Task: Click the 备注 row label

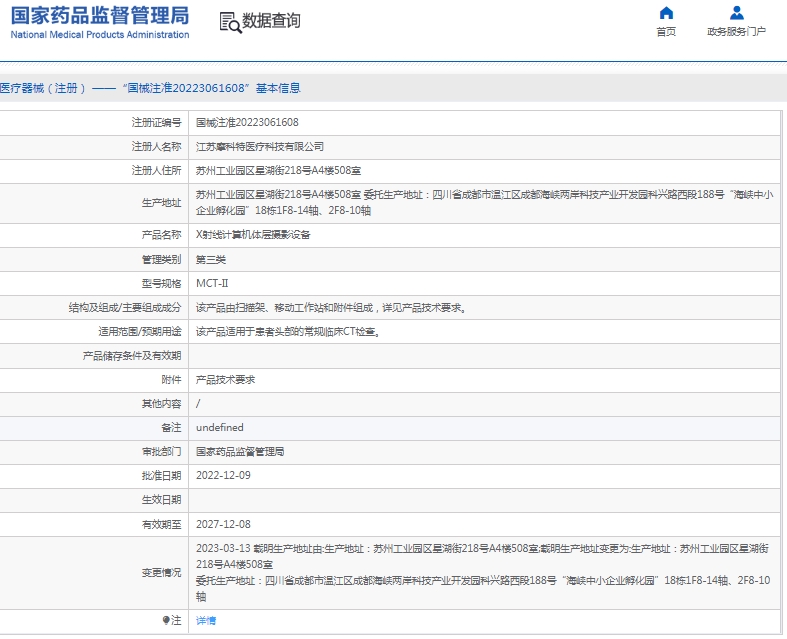Action: 171,428
